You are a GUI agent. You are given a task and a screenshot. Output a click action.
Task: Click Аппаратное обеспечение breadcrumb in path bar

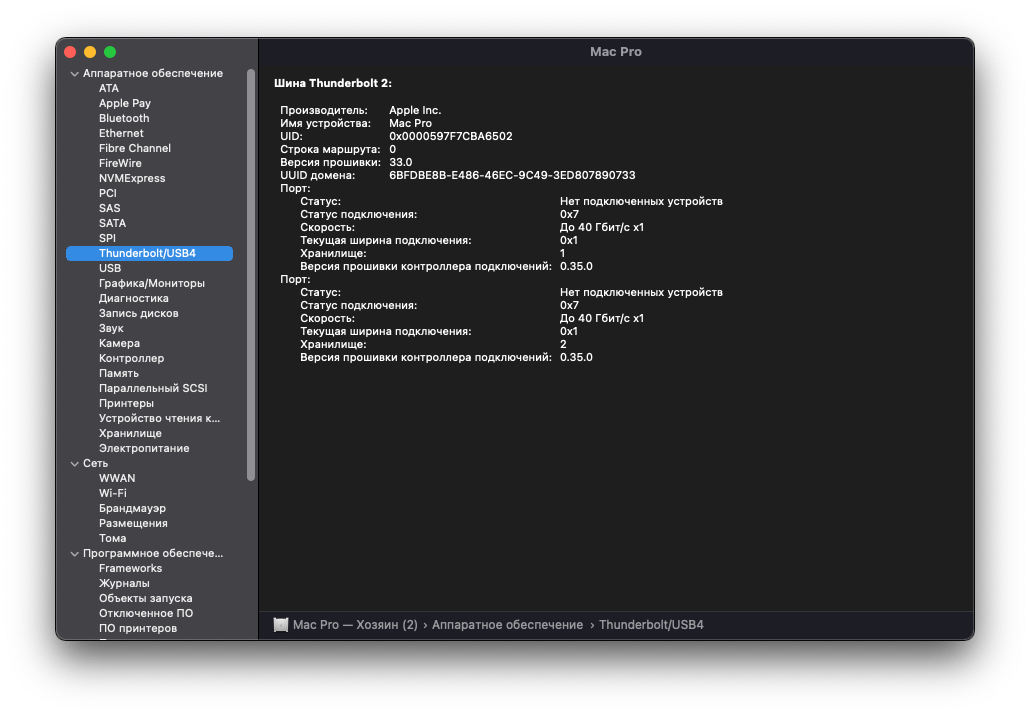coord(507,625)
